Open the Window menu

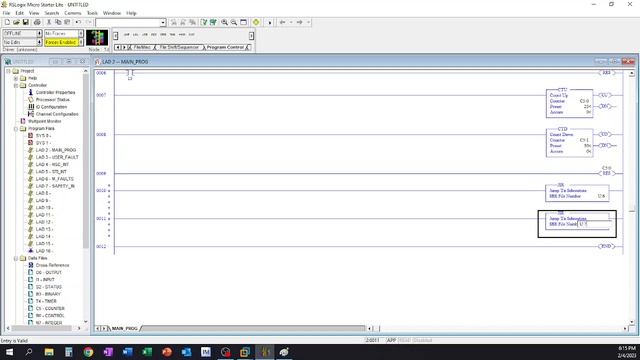coord(112,13)
